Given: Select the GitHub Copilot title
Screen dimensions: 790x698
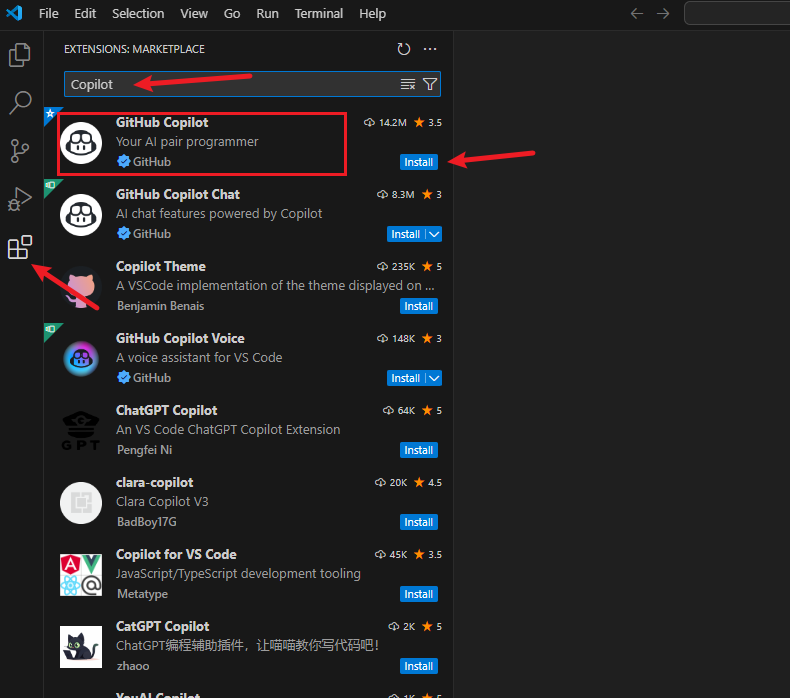Looking at the screenshot, I should tap(162, 122).
